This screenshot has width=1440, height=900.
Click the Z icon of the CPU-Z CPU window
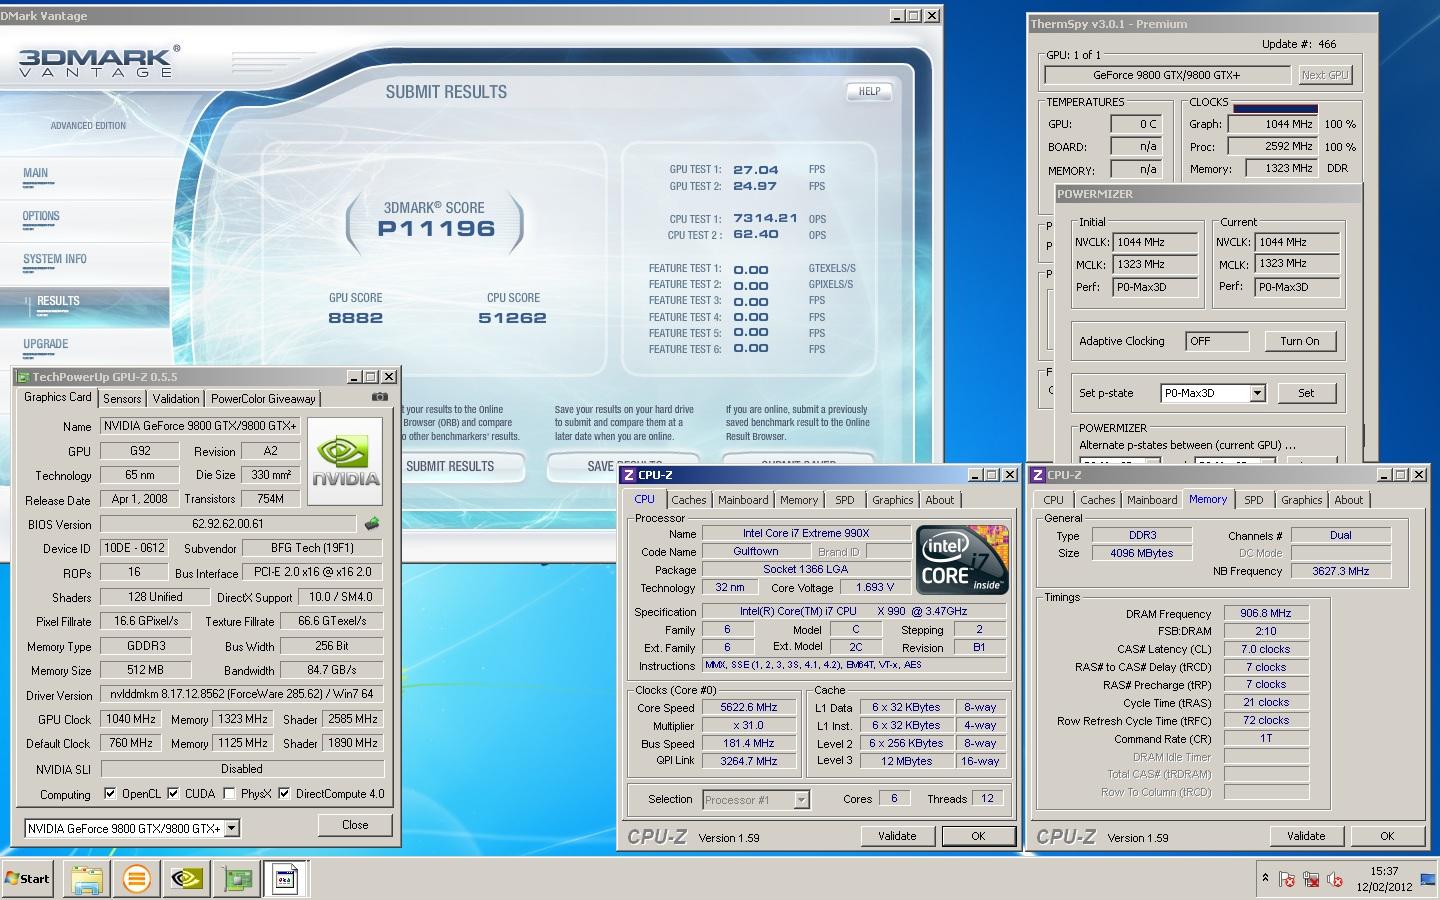pyautogui.click(x=629, y=475)
